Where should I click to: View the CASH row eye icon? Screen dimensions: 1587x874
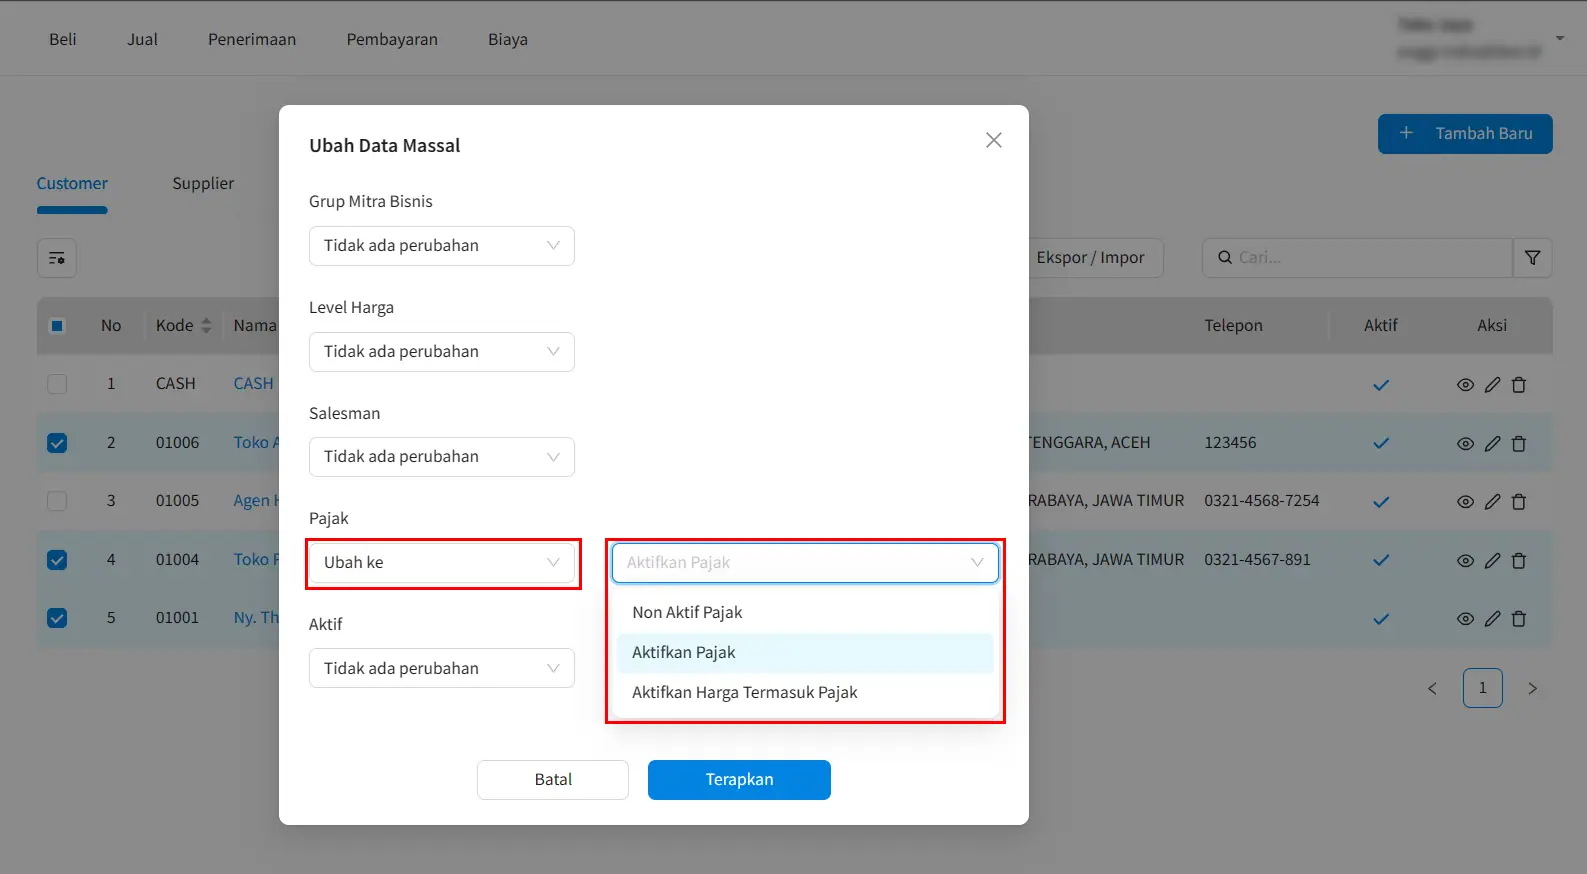(x=1465, y=385)
